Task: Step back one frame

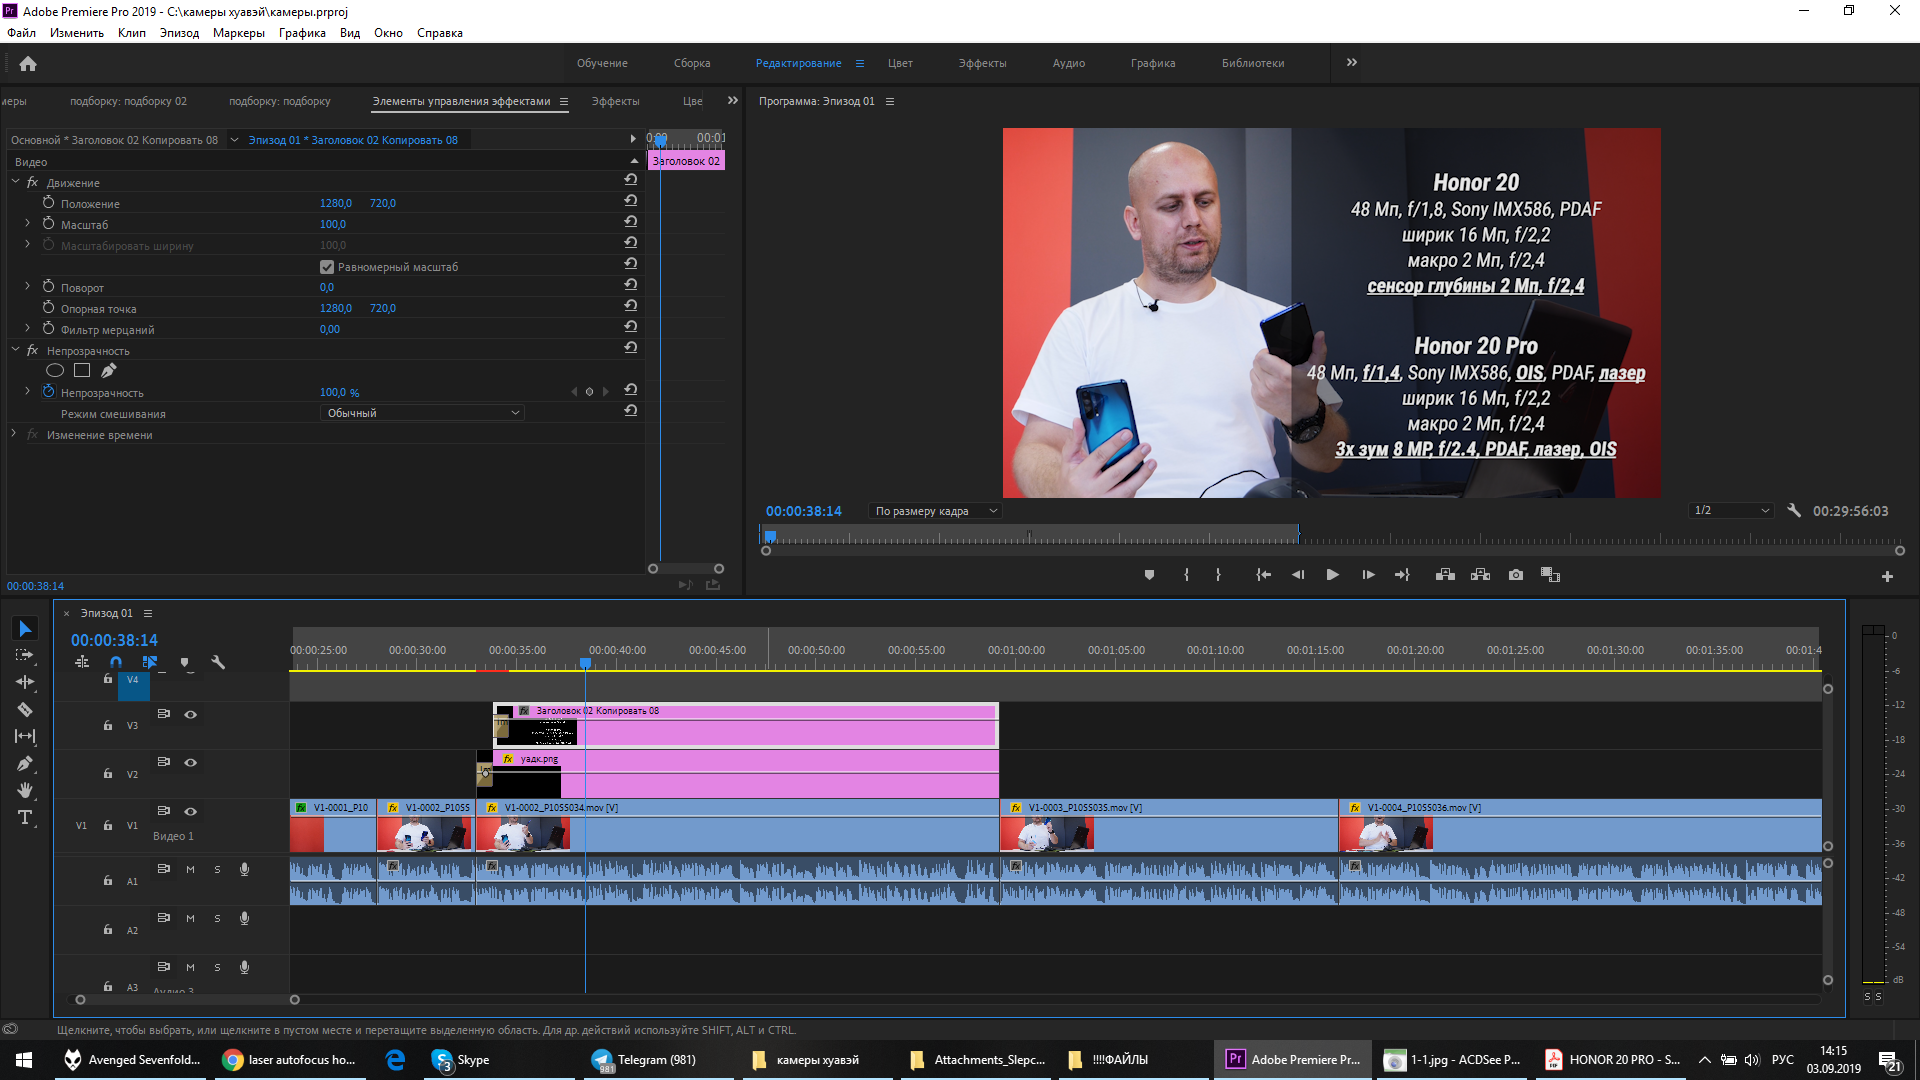Action: [1298, 575]
